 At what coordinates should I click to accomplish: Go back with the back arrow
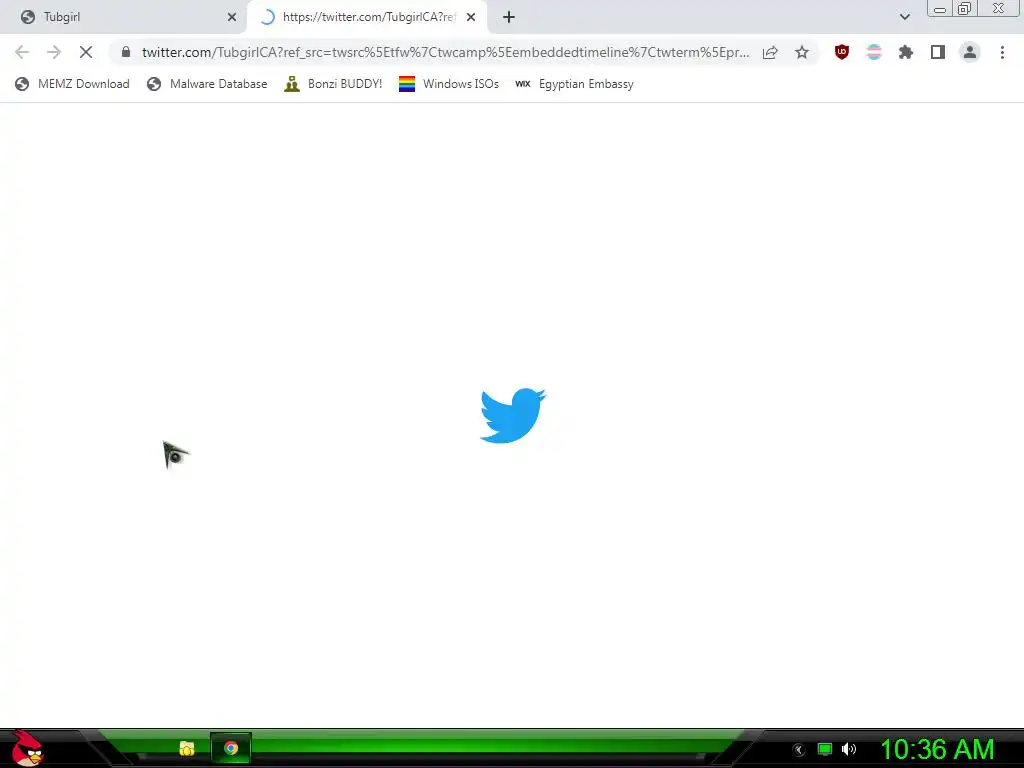point(22,52)
